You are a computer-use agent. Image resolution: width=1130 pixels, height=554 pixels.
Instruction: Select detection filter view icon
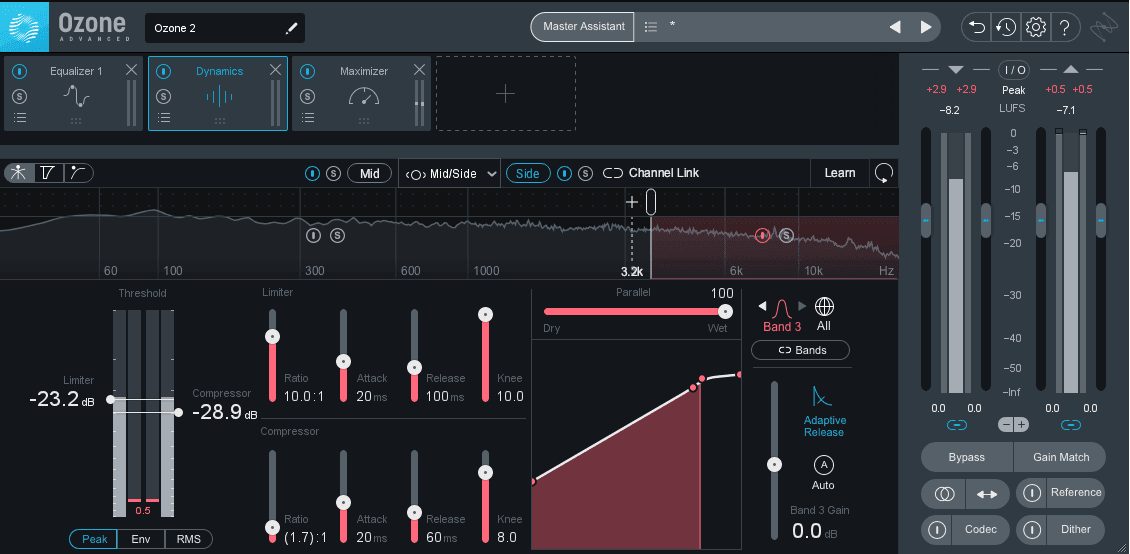(78, 173)
